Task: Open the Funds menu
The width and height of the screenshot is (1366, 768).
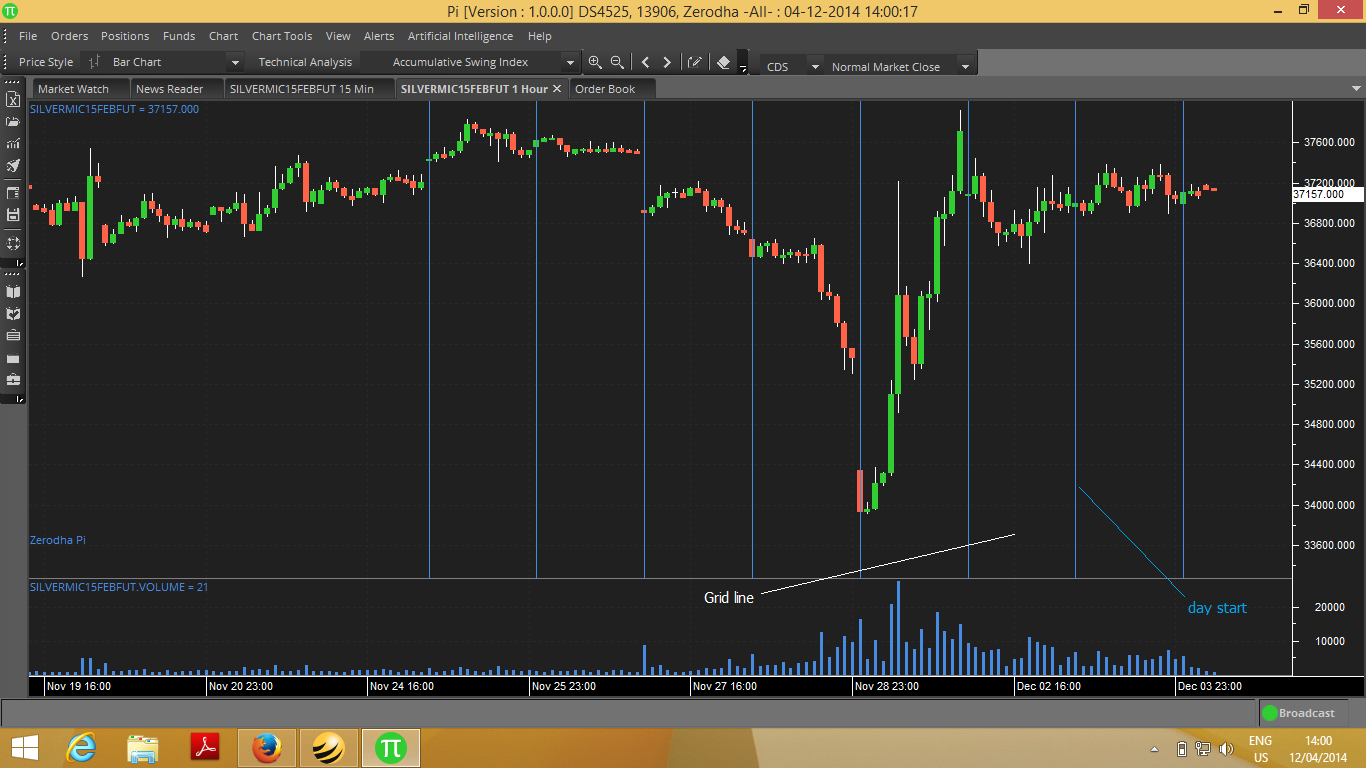Action: (x=179, y=36)
